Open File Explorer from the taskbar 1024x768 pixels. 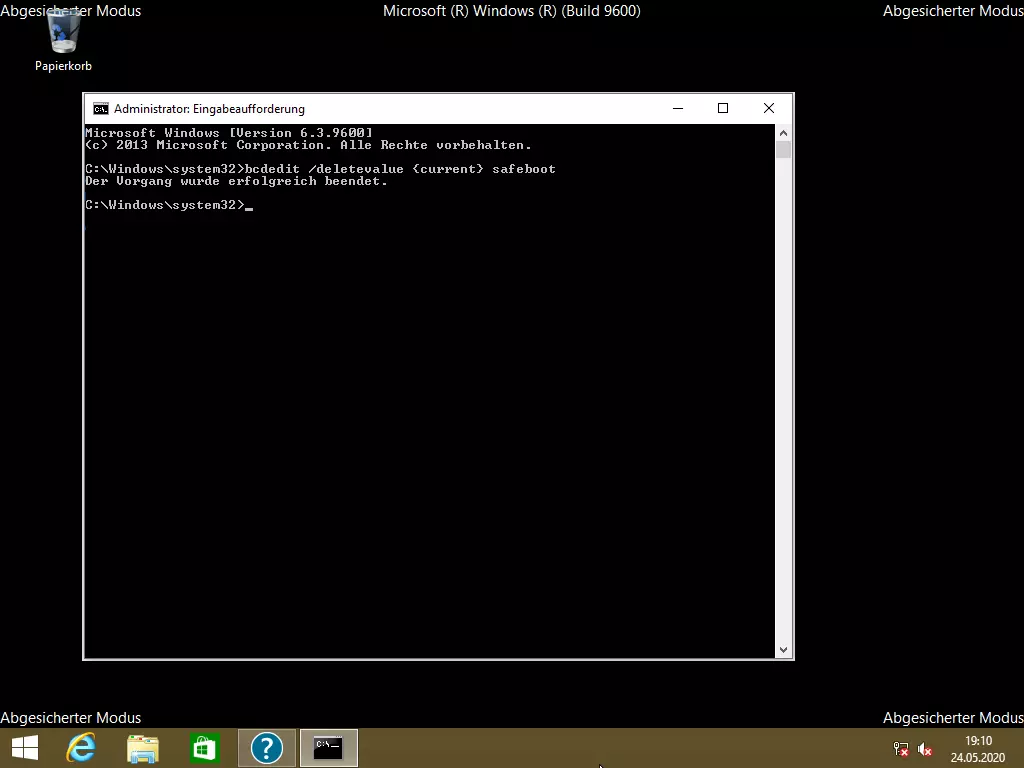[x=143, y=748]
